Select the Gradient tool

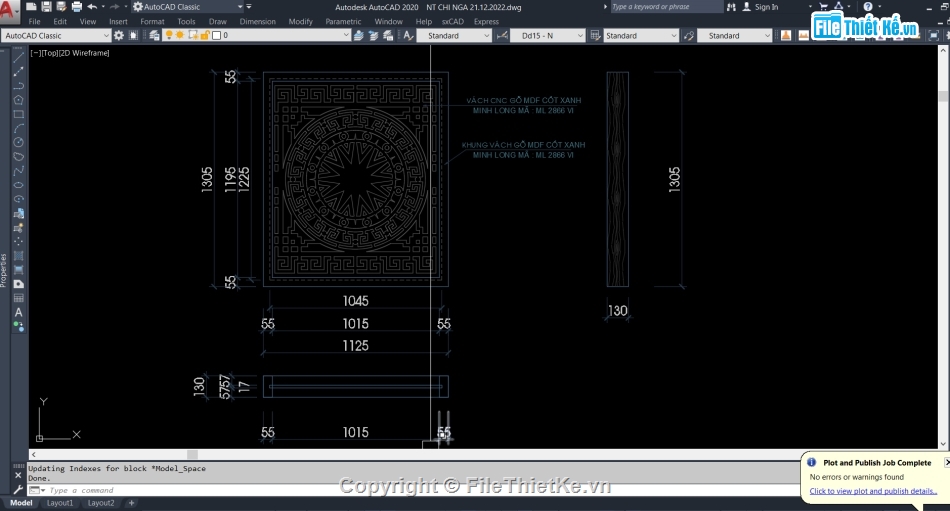[19, 270]
